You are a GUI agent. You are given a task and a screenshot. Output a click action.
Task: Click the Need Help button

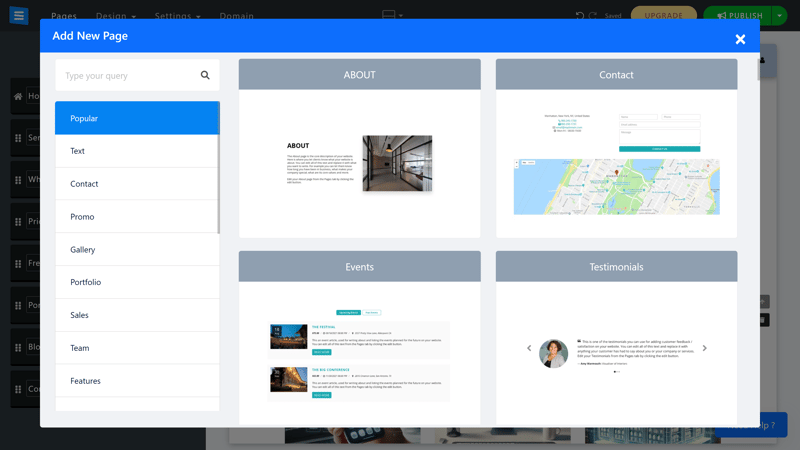pos(751,424)
